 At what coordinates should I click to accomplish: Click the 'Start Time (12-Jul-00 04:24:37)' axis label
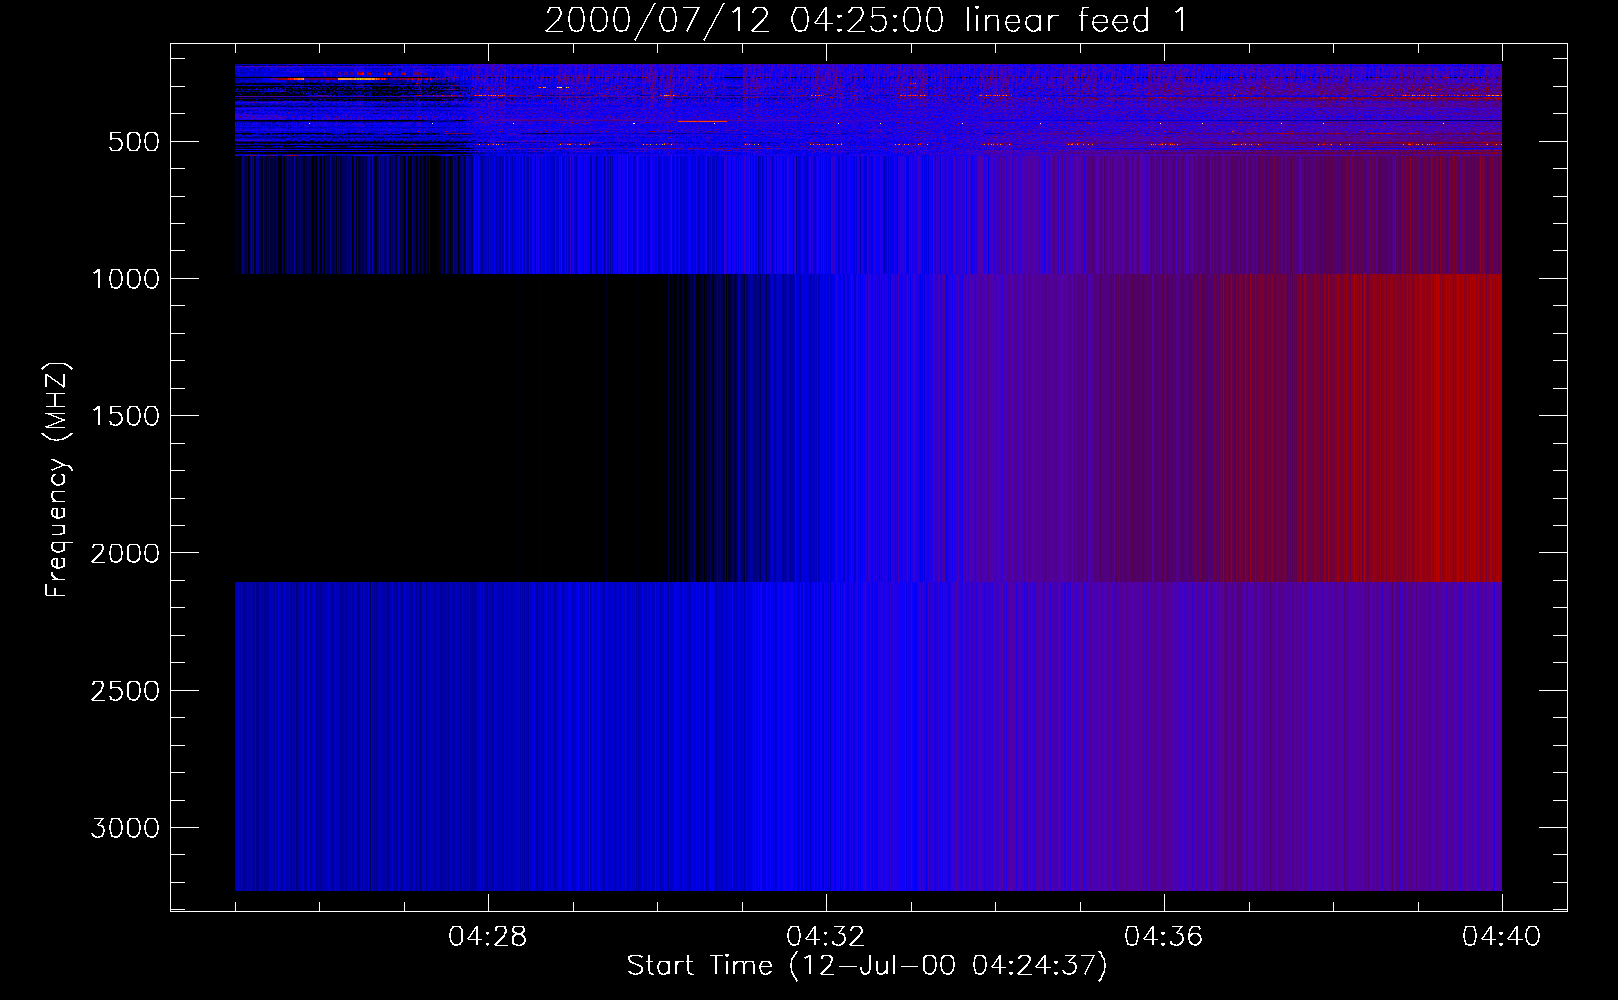point(867,966)
